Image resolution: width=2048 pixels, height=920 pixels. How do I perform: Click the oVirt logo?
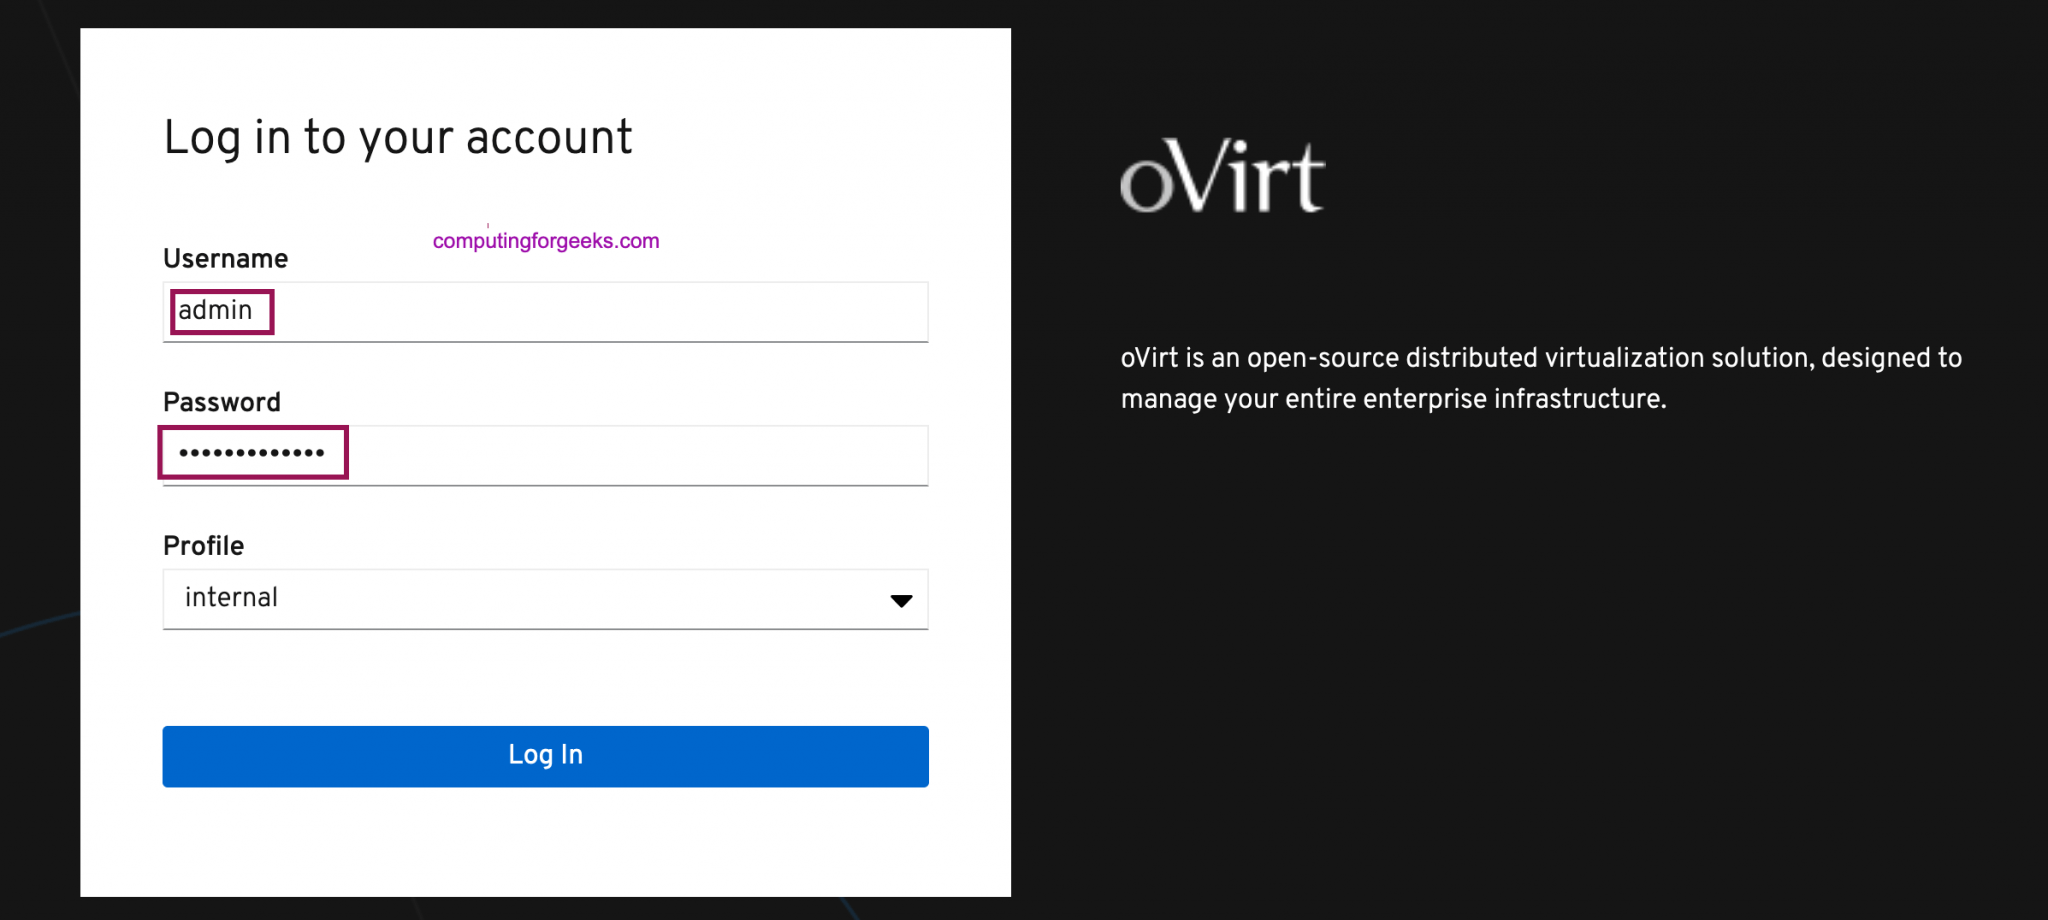tap(1220, 175)
